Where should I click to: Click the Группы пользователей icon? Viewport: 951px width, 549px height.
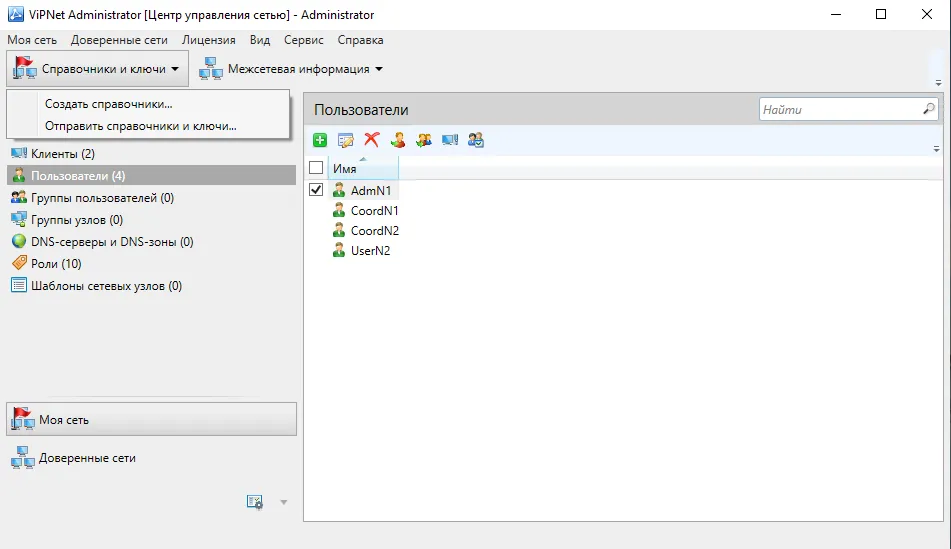click(x=19, y=197)
